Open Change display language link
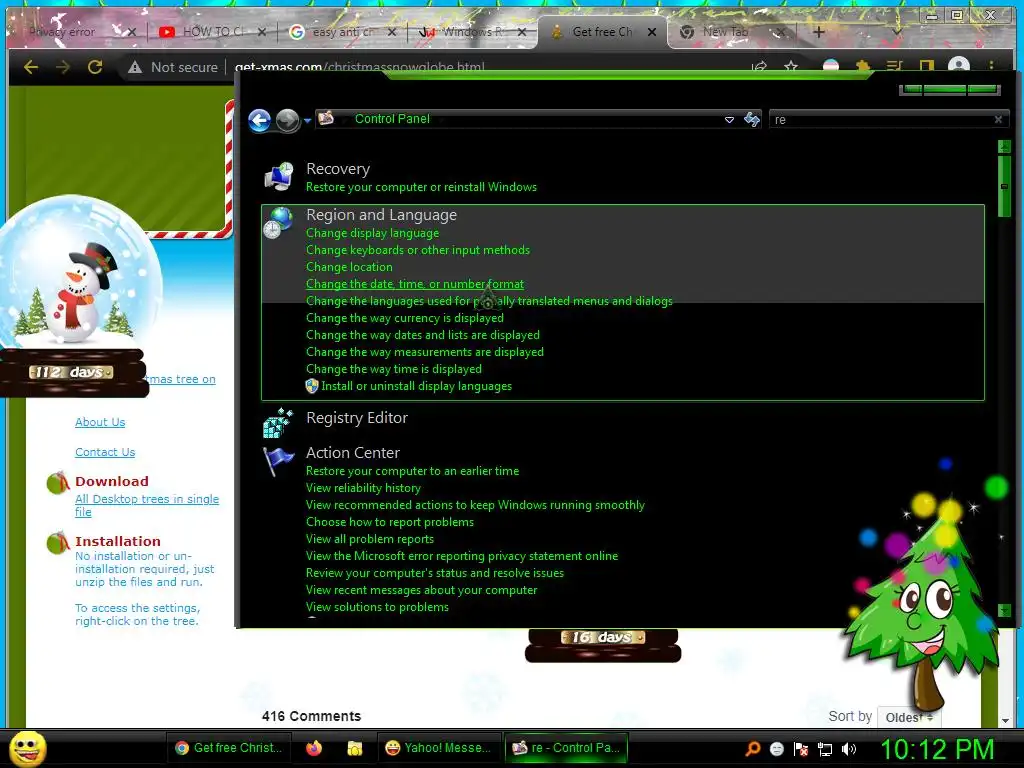Image resolution: width=1024 pixels, height=768 pixels. click(x=372, y=233)
